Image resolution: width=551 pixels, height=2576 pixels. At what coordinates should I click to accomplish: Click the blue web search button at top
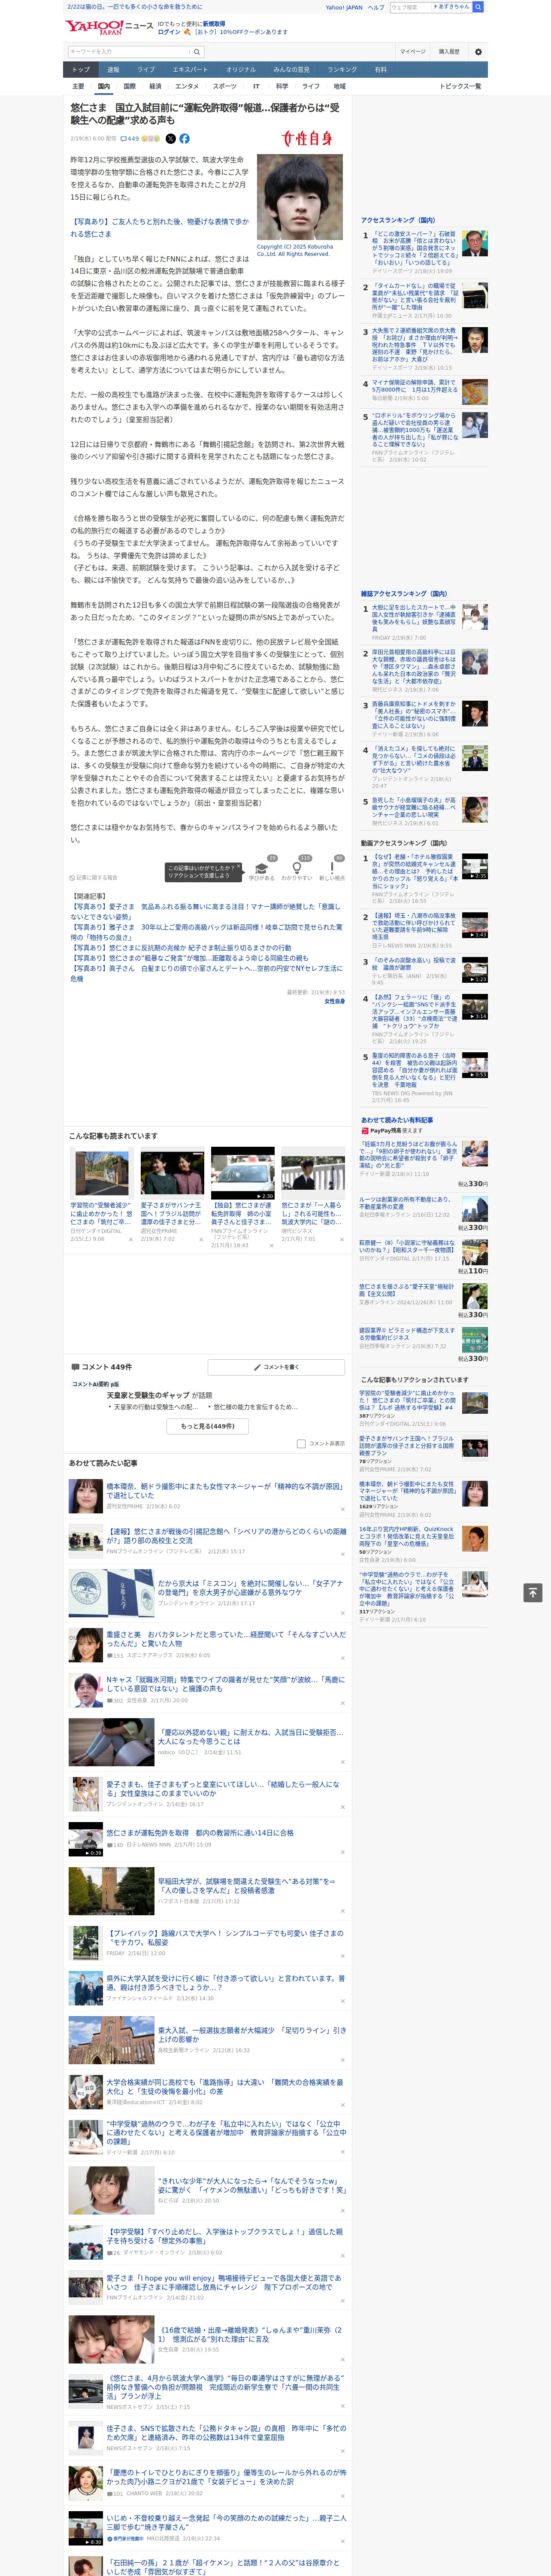(x=478, y=7)
